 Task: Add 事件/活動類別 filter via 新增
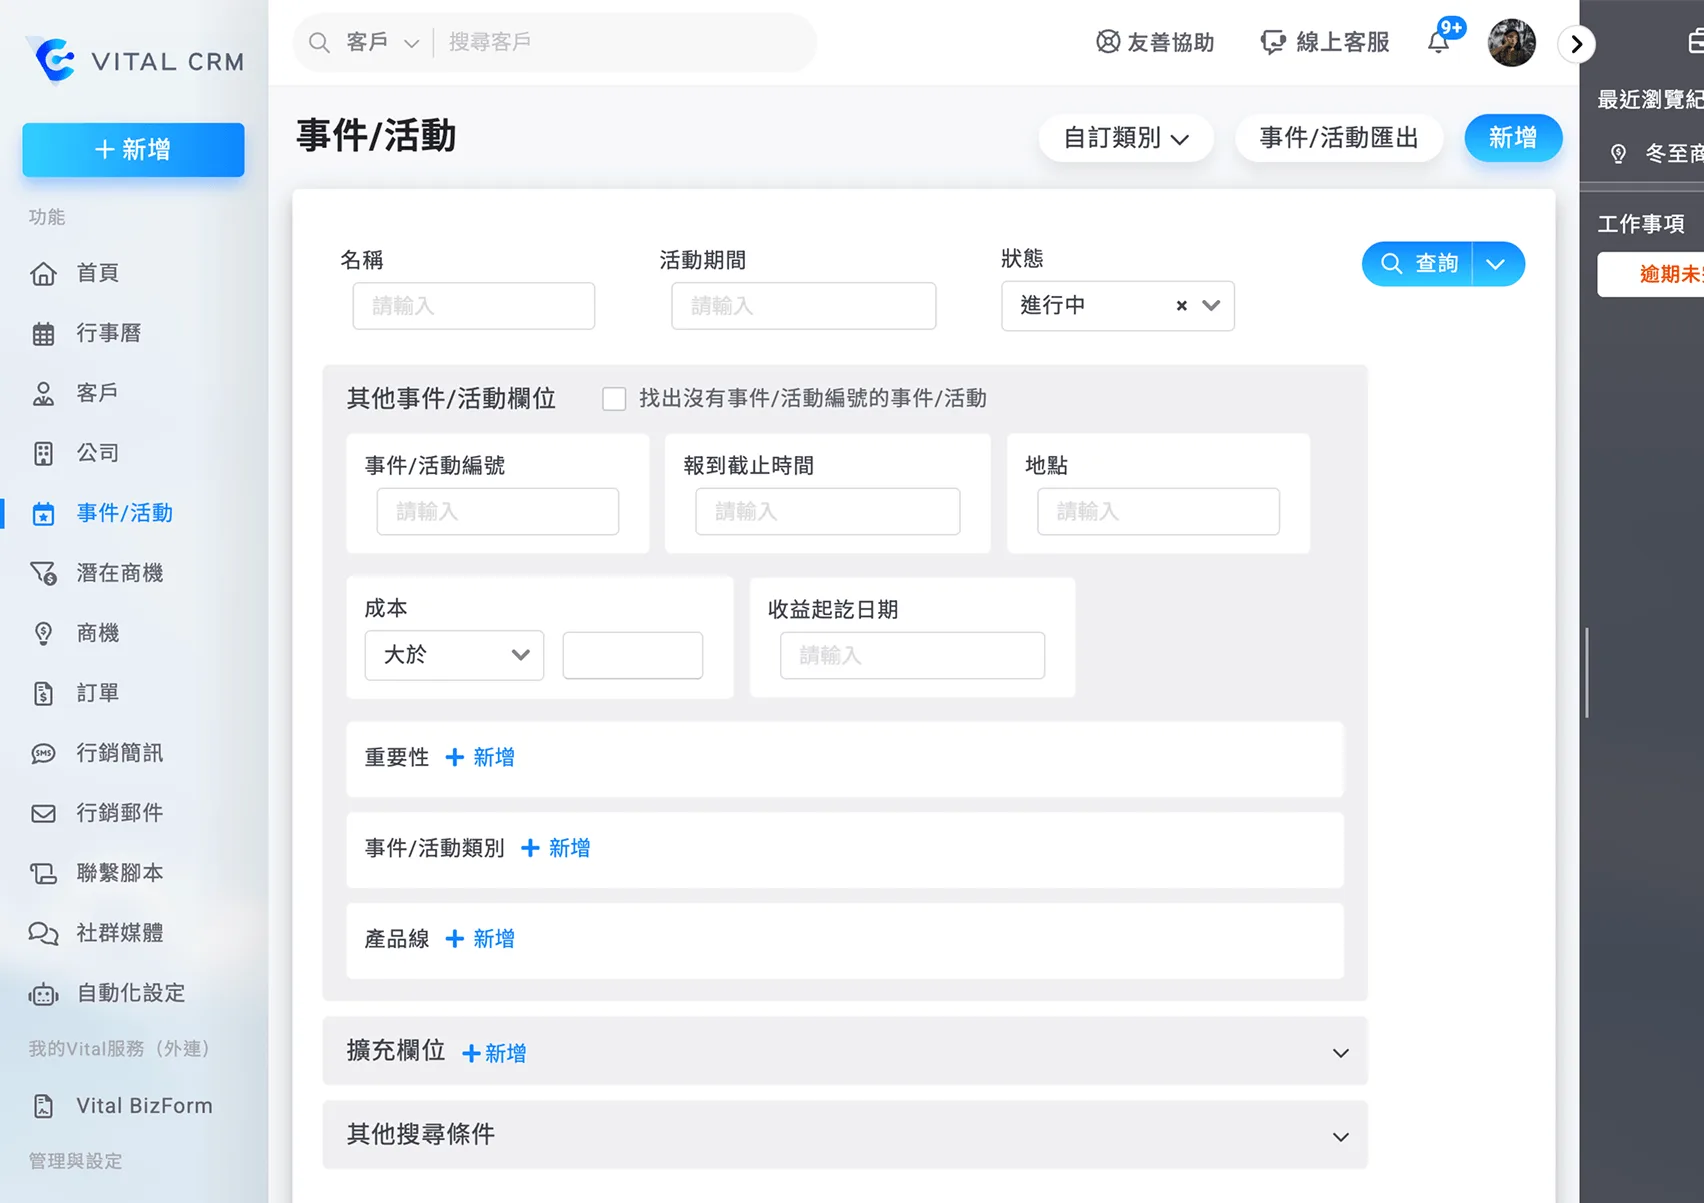pos(556,848)
